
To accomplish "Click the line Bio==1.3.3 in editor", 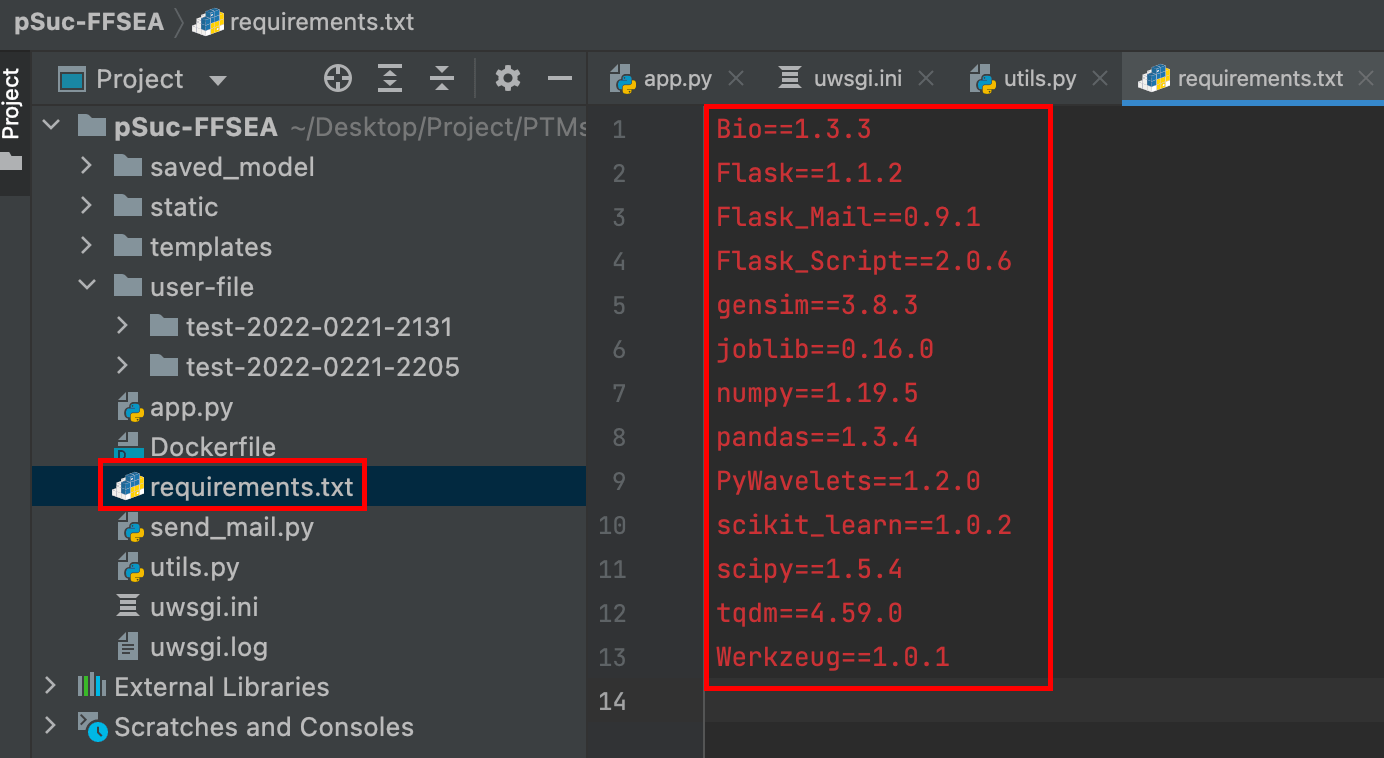I will point(794,129).
